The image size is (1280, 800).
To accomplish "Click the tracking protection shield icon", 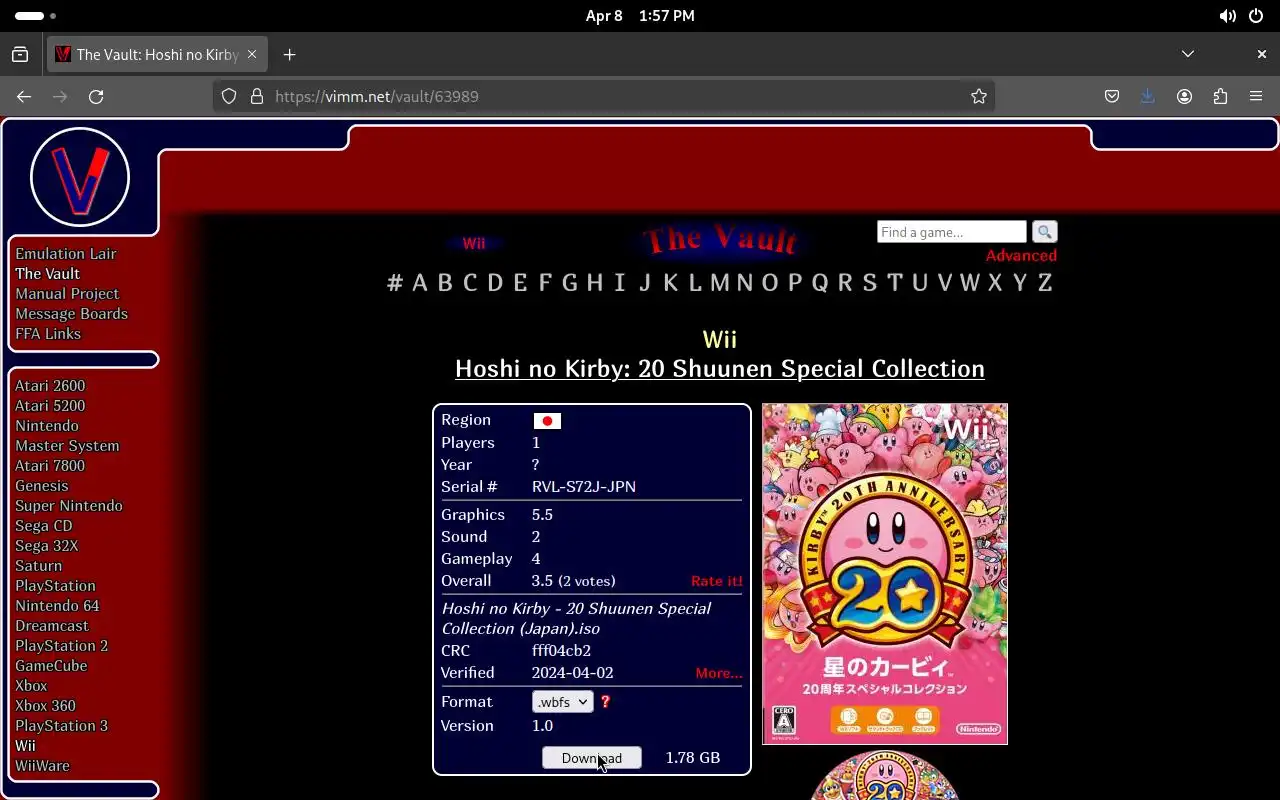I will 229,96.
